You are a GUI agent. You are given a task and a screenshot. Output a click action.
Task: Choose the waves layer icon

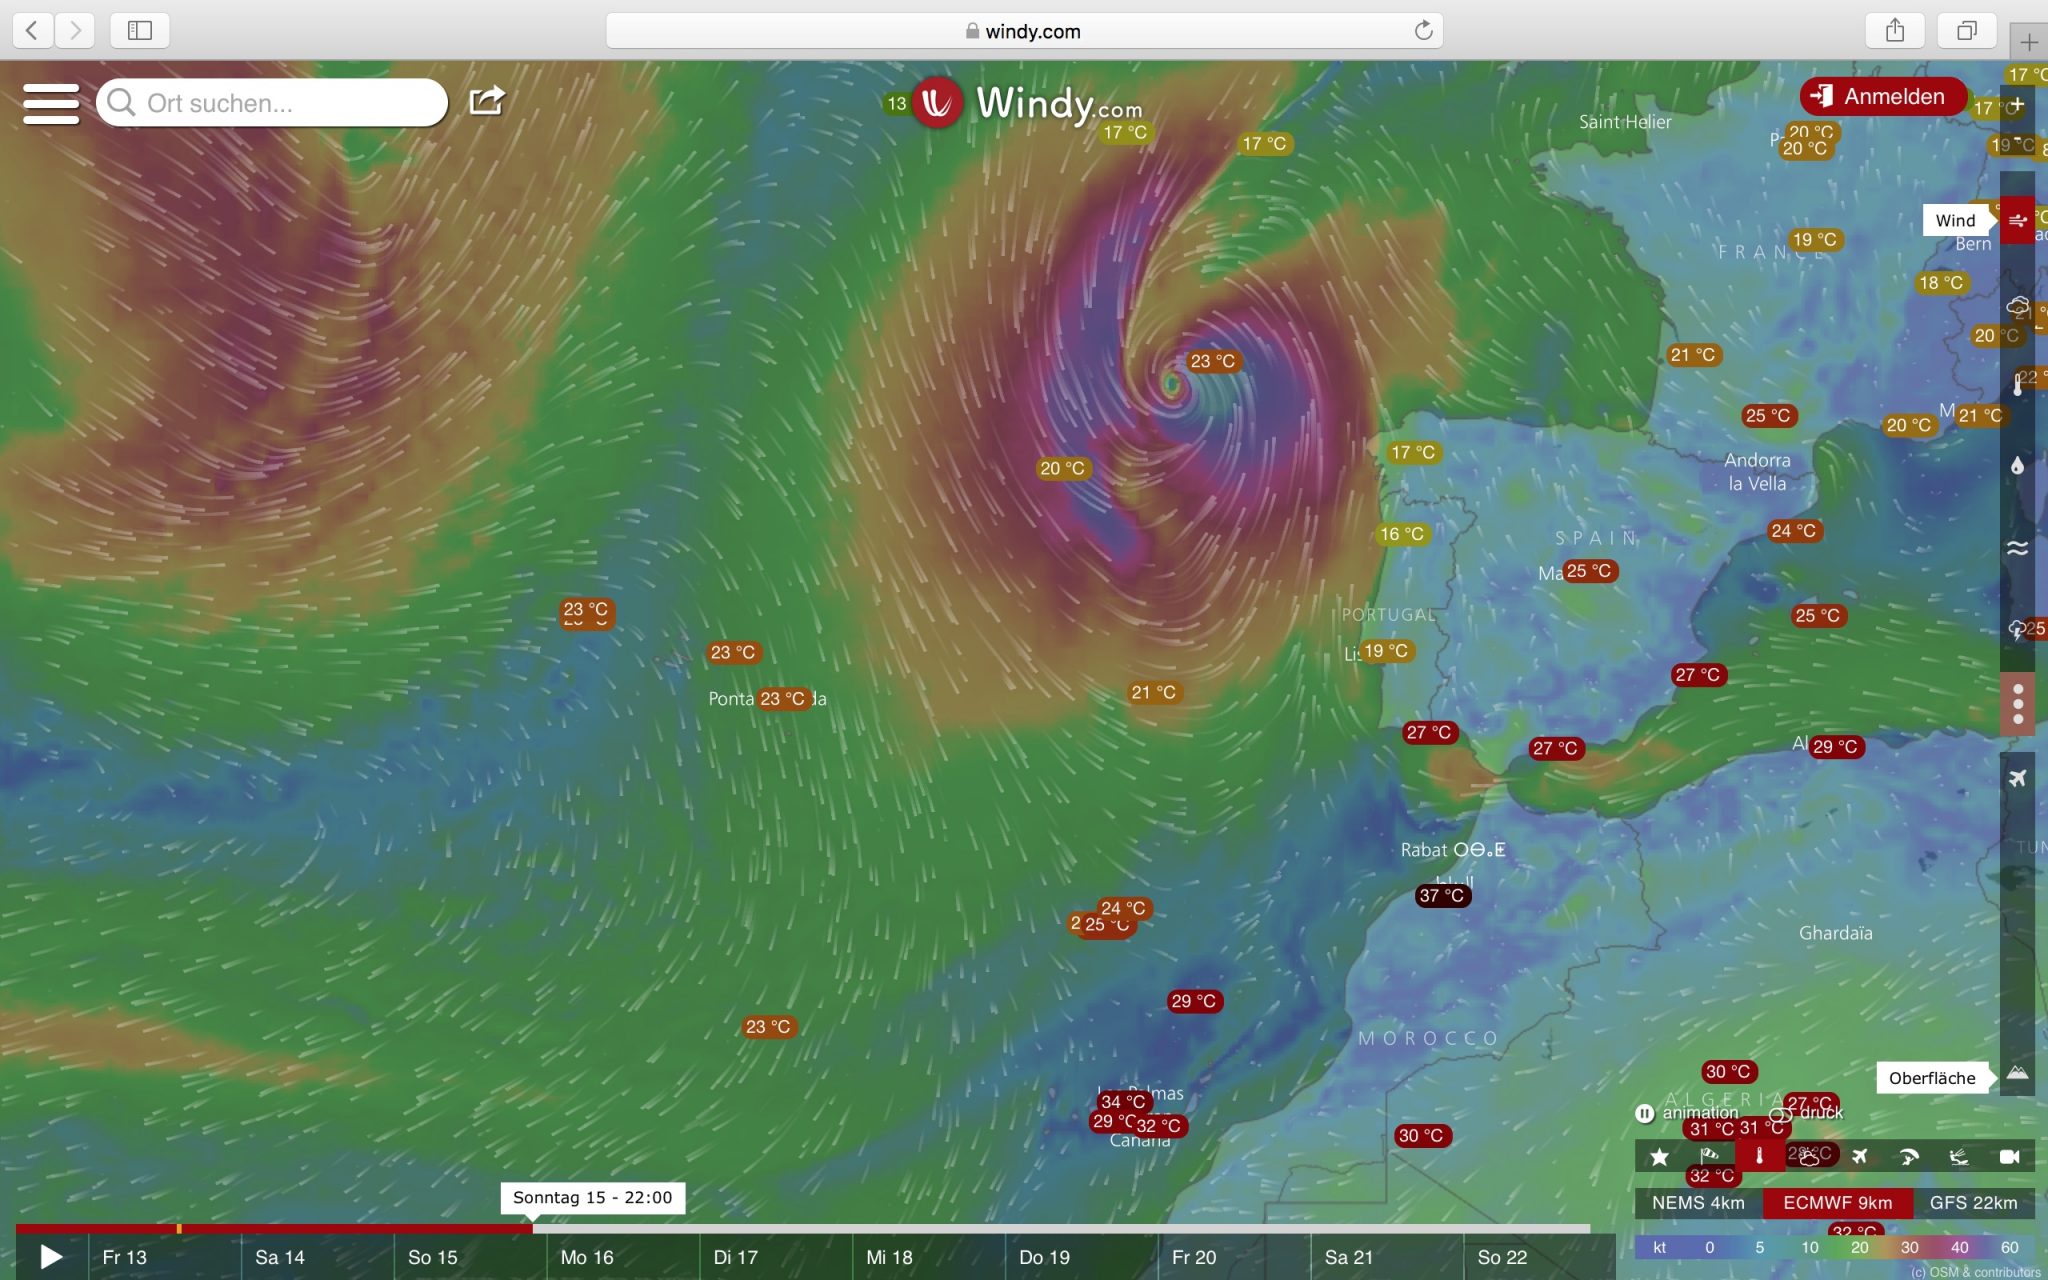[2017, 548]
